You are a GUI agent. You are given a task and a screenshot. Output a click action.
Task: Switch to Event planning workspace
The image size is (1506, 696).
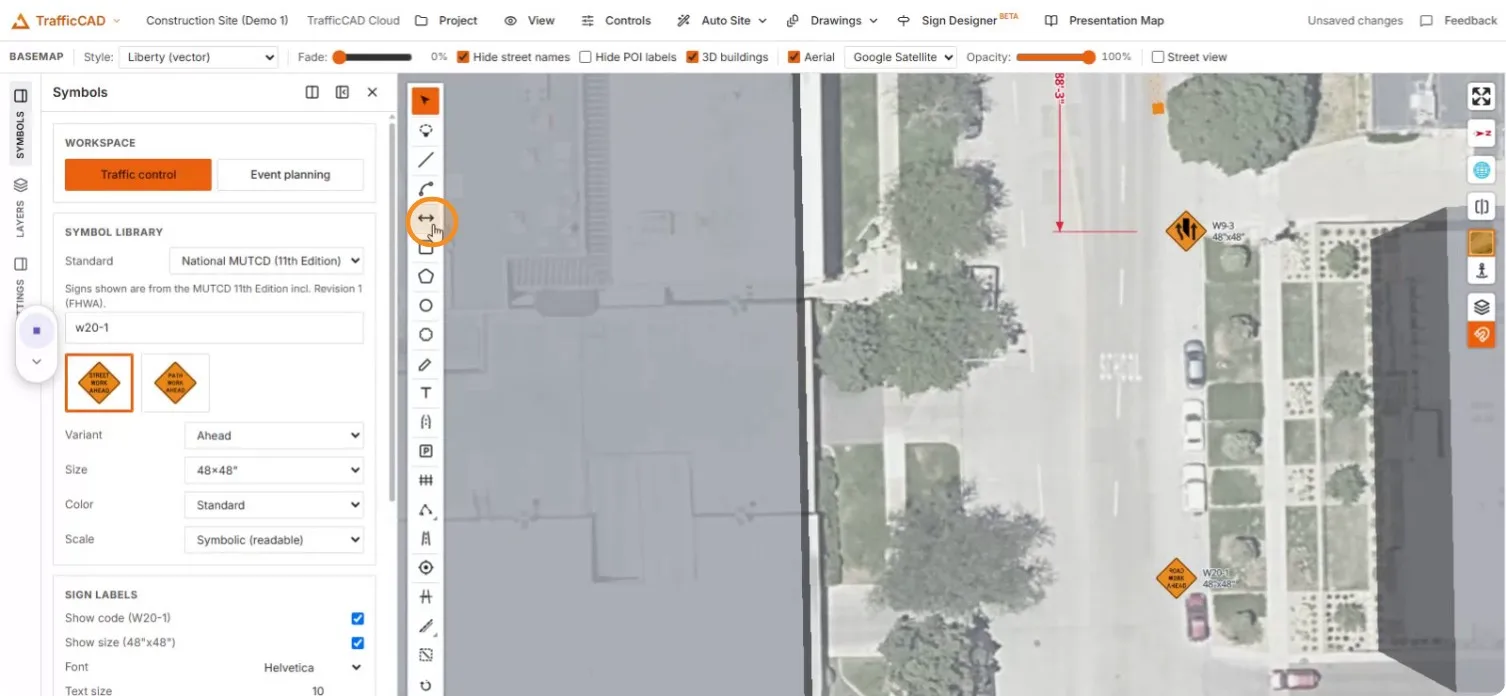point(290,174)
